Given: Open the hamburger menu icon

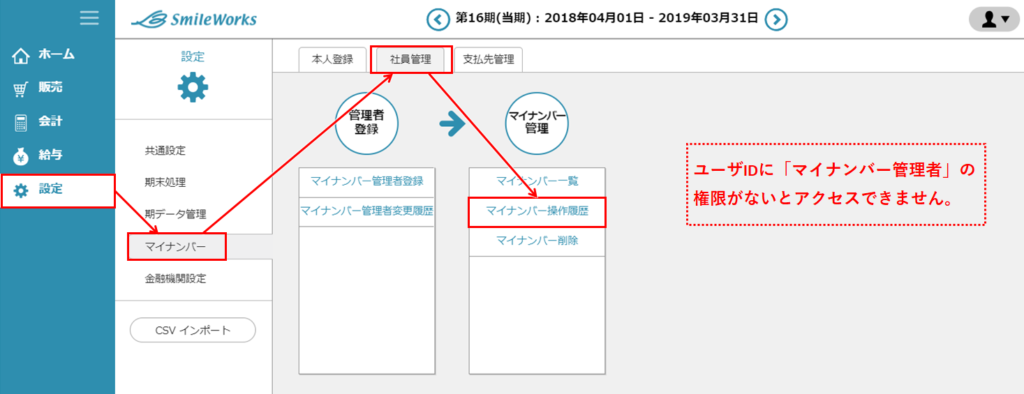Looking at the screenshot, I should click(89, 18).
